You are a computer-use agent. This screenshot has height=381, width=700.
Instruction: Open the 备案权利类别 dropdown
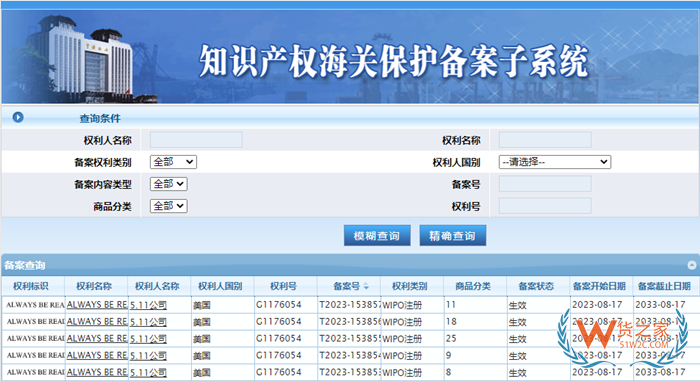pos(173,162)
